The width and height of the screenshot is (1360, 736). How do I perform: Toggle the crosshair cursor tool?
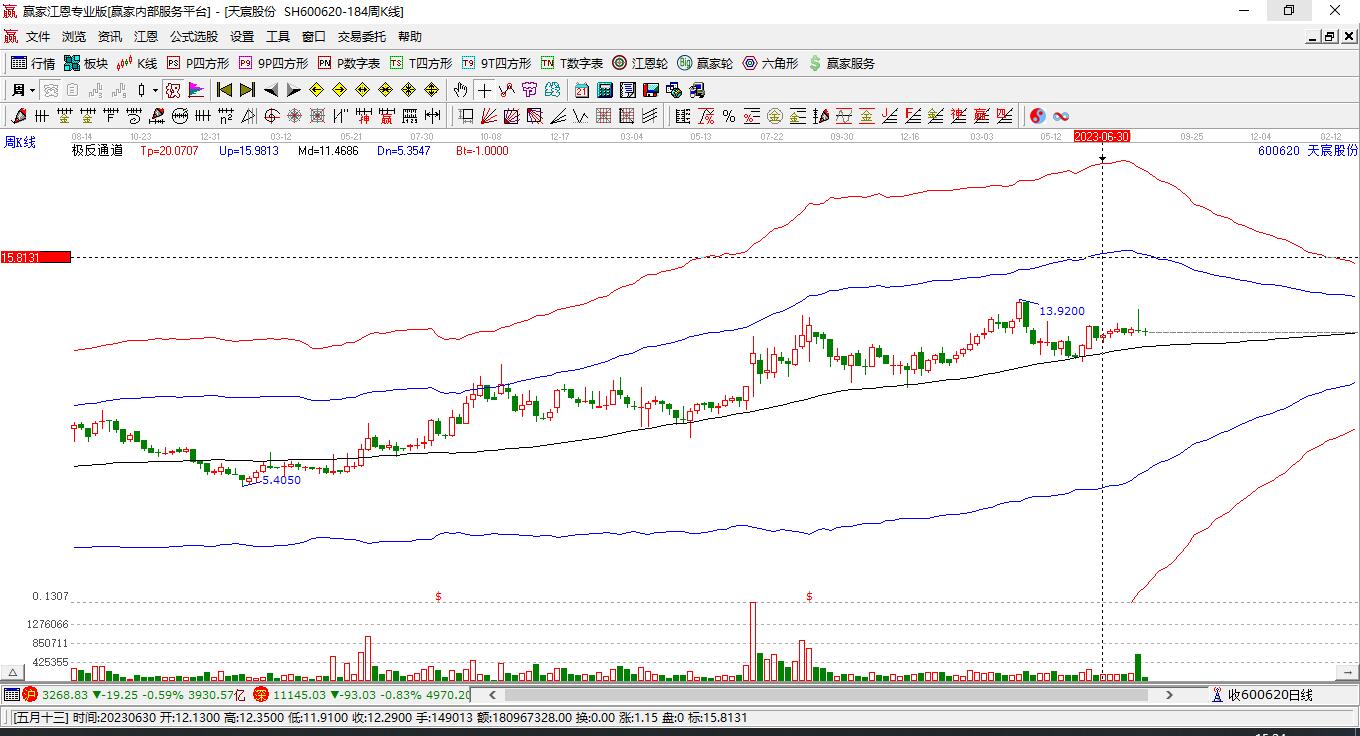[x=484, y=90]
